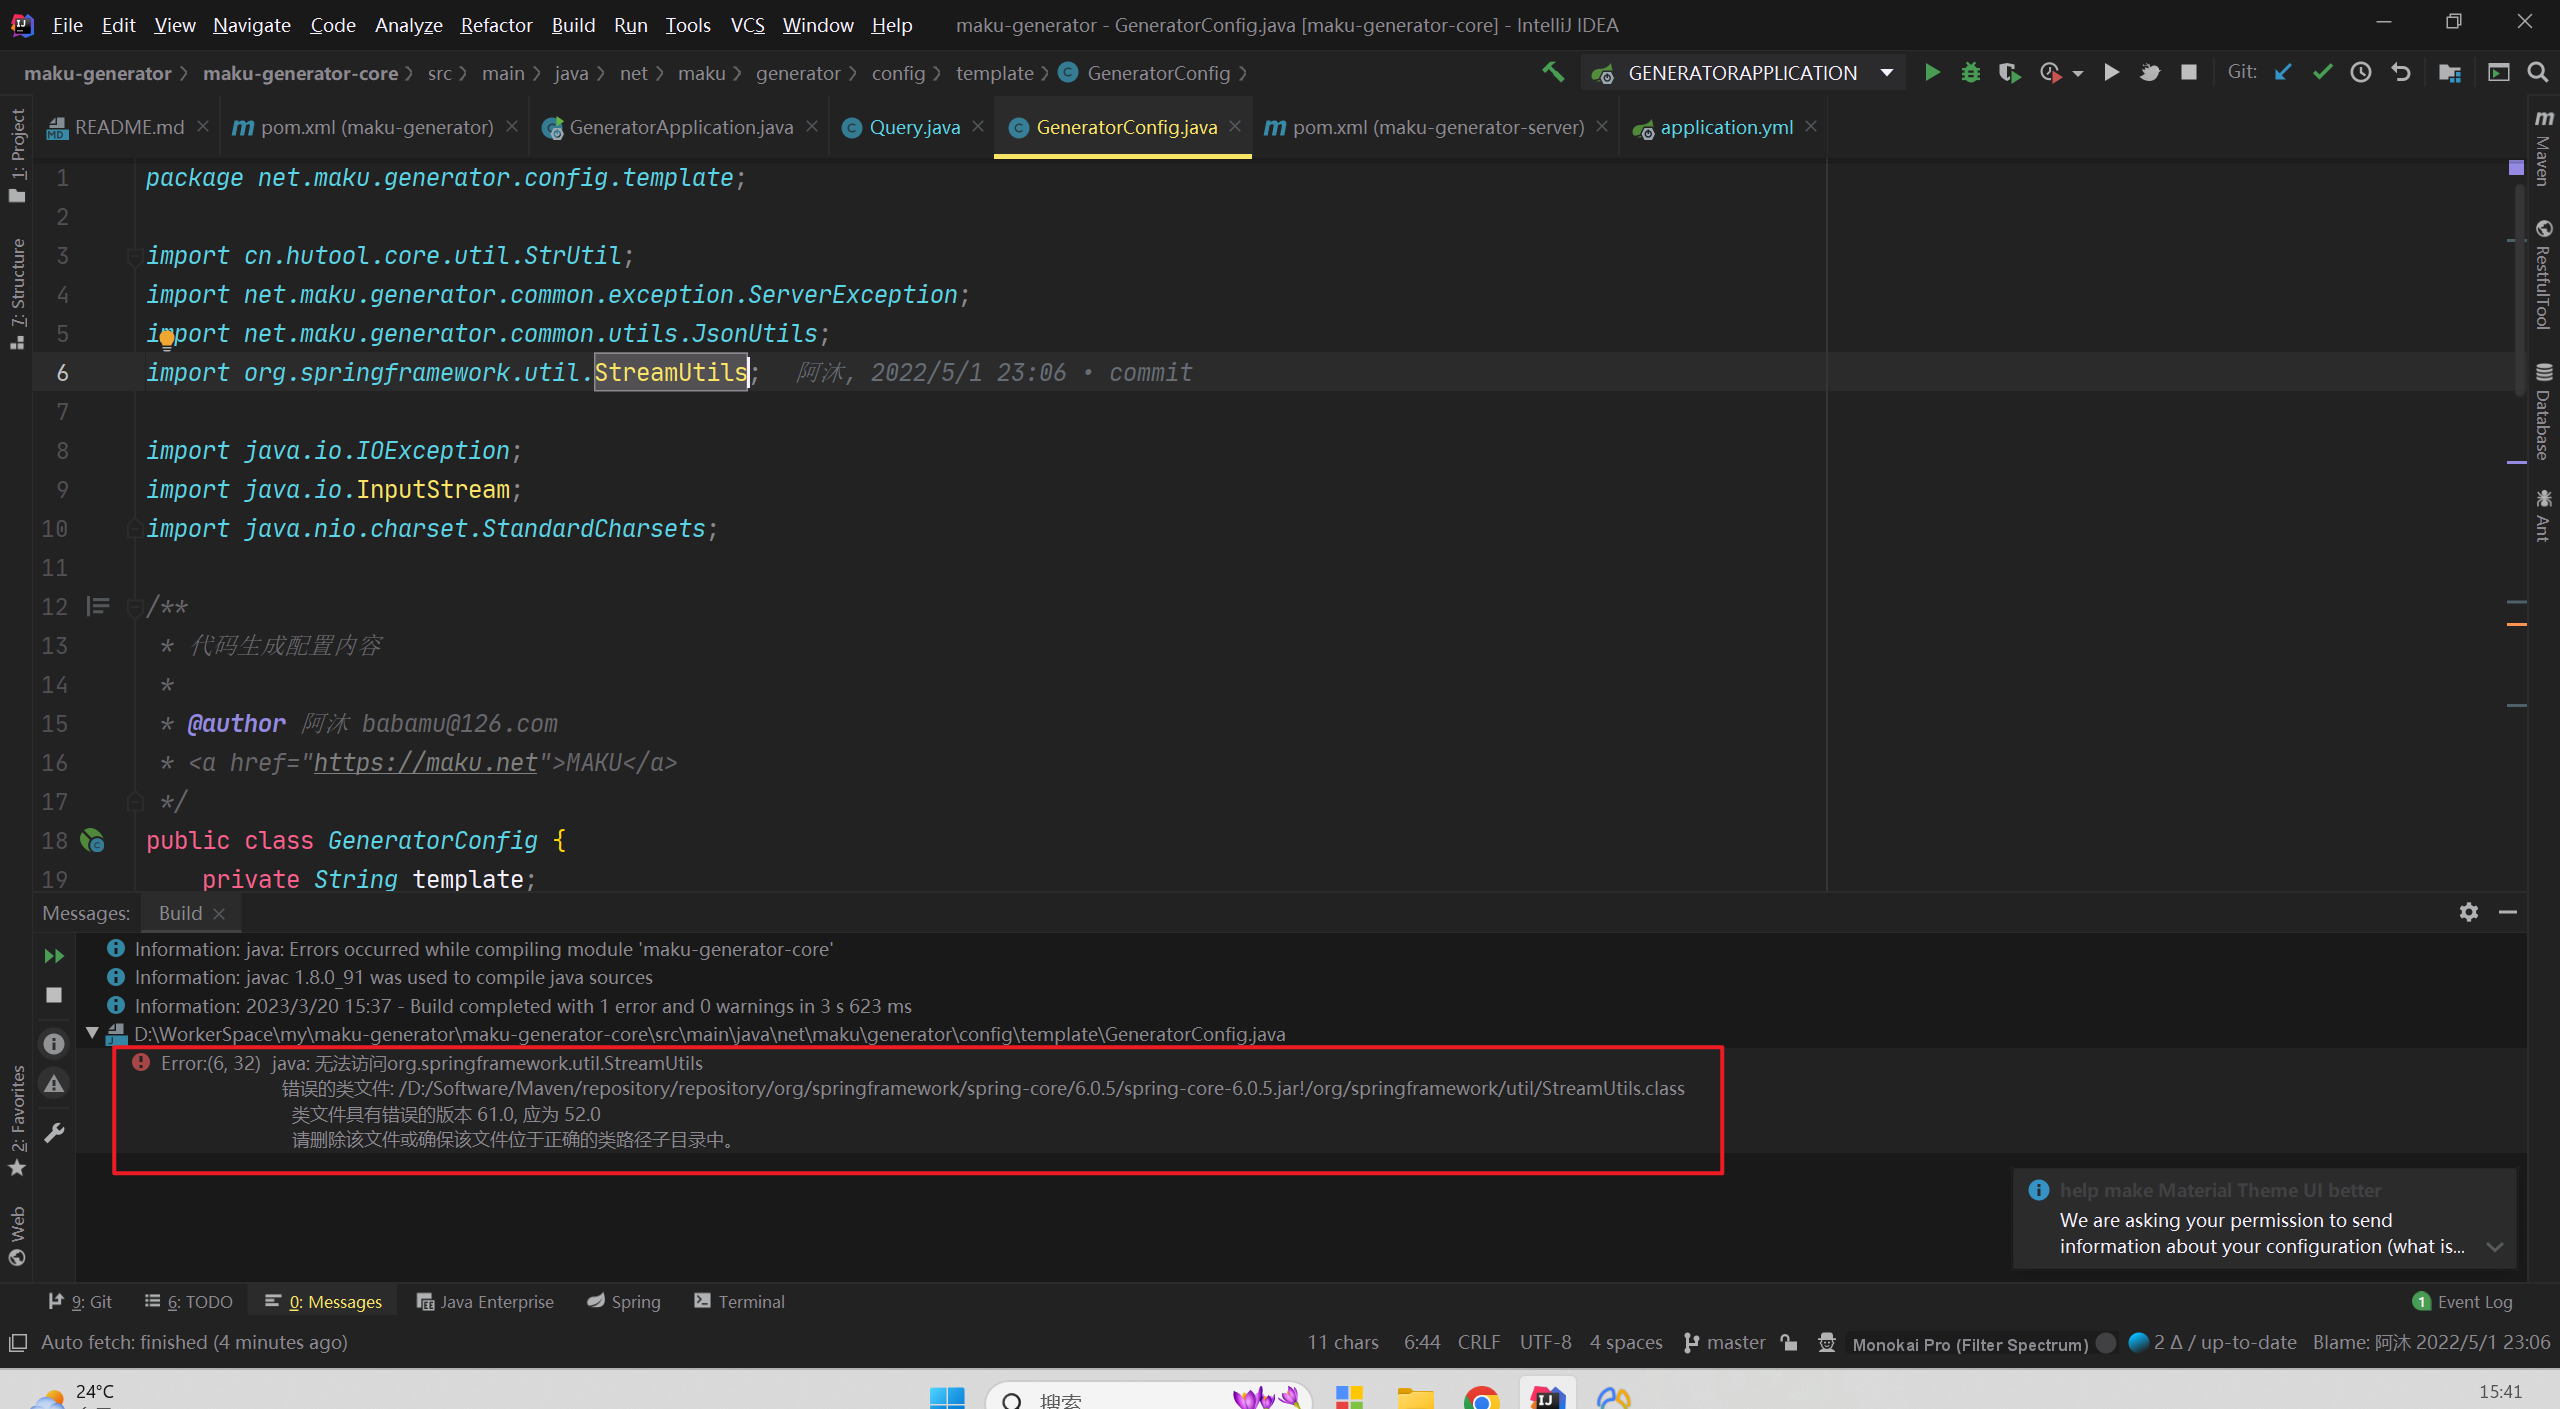This screenshot has width=2560, height=1409.
Task: Open the File menu
Action: point(67,24)
